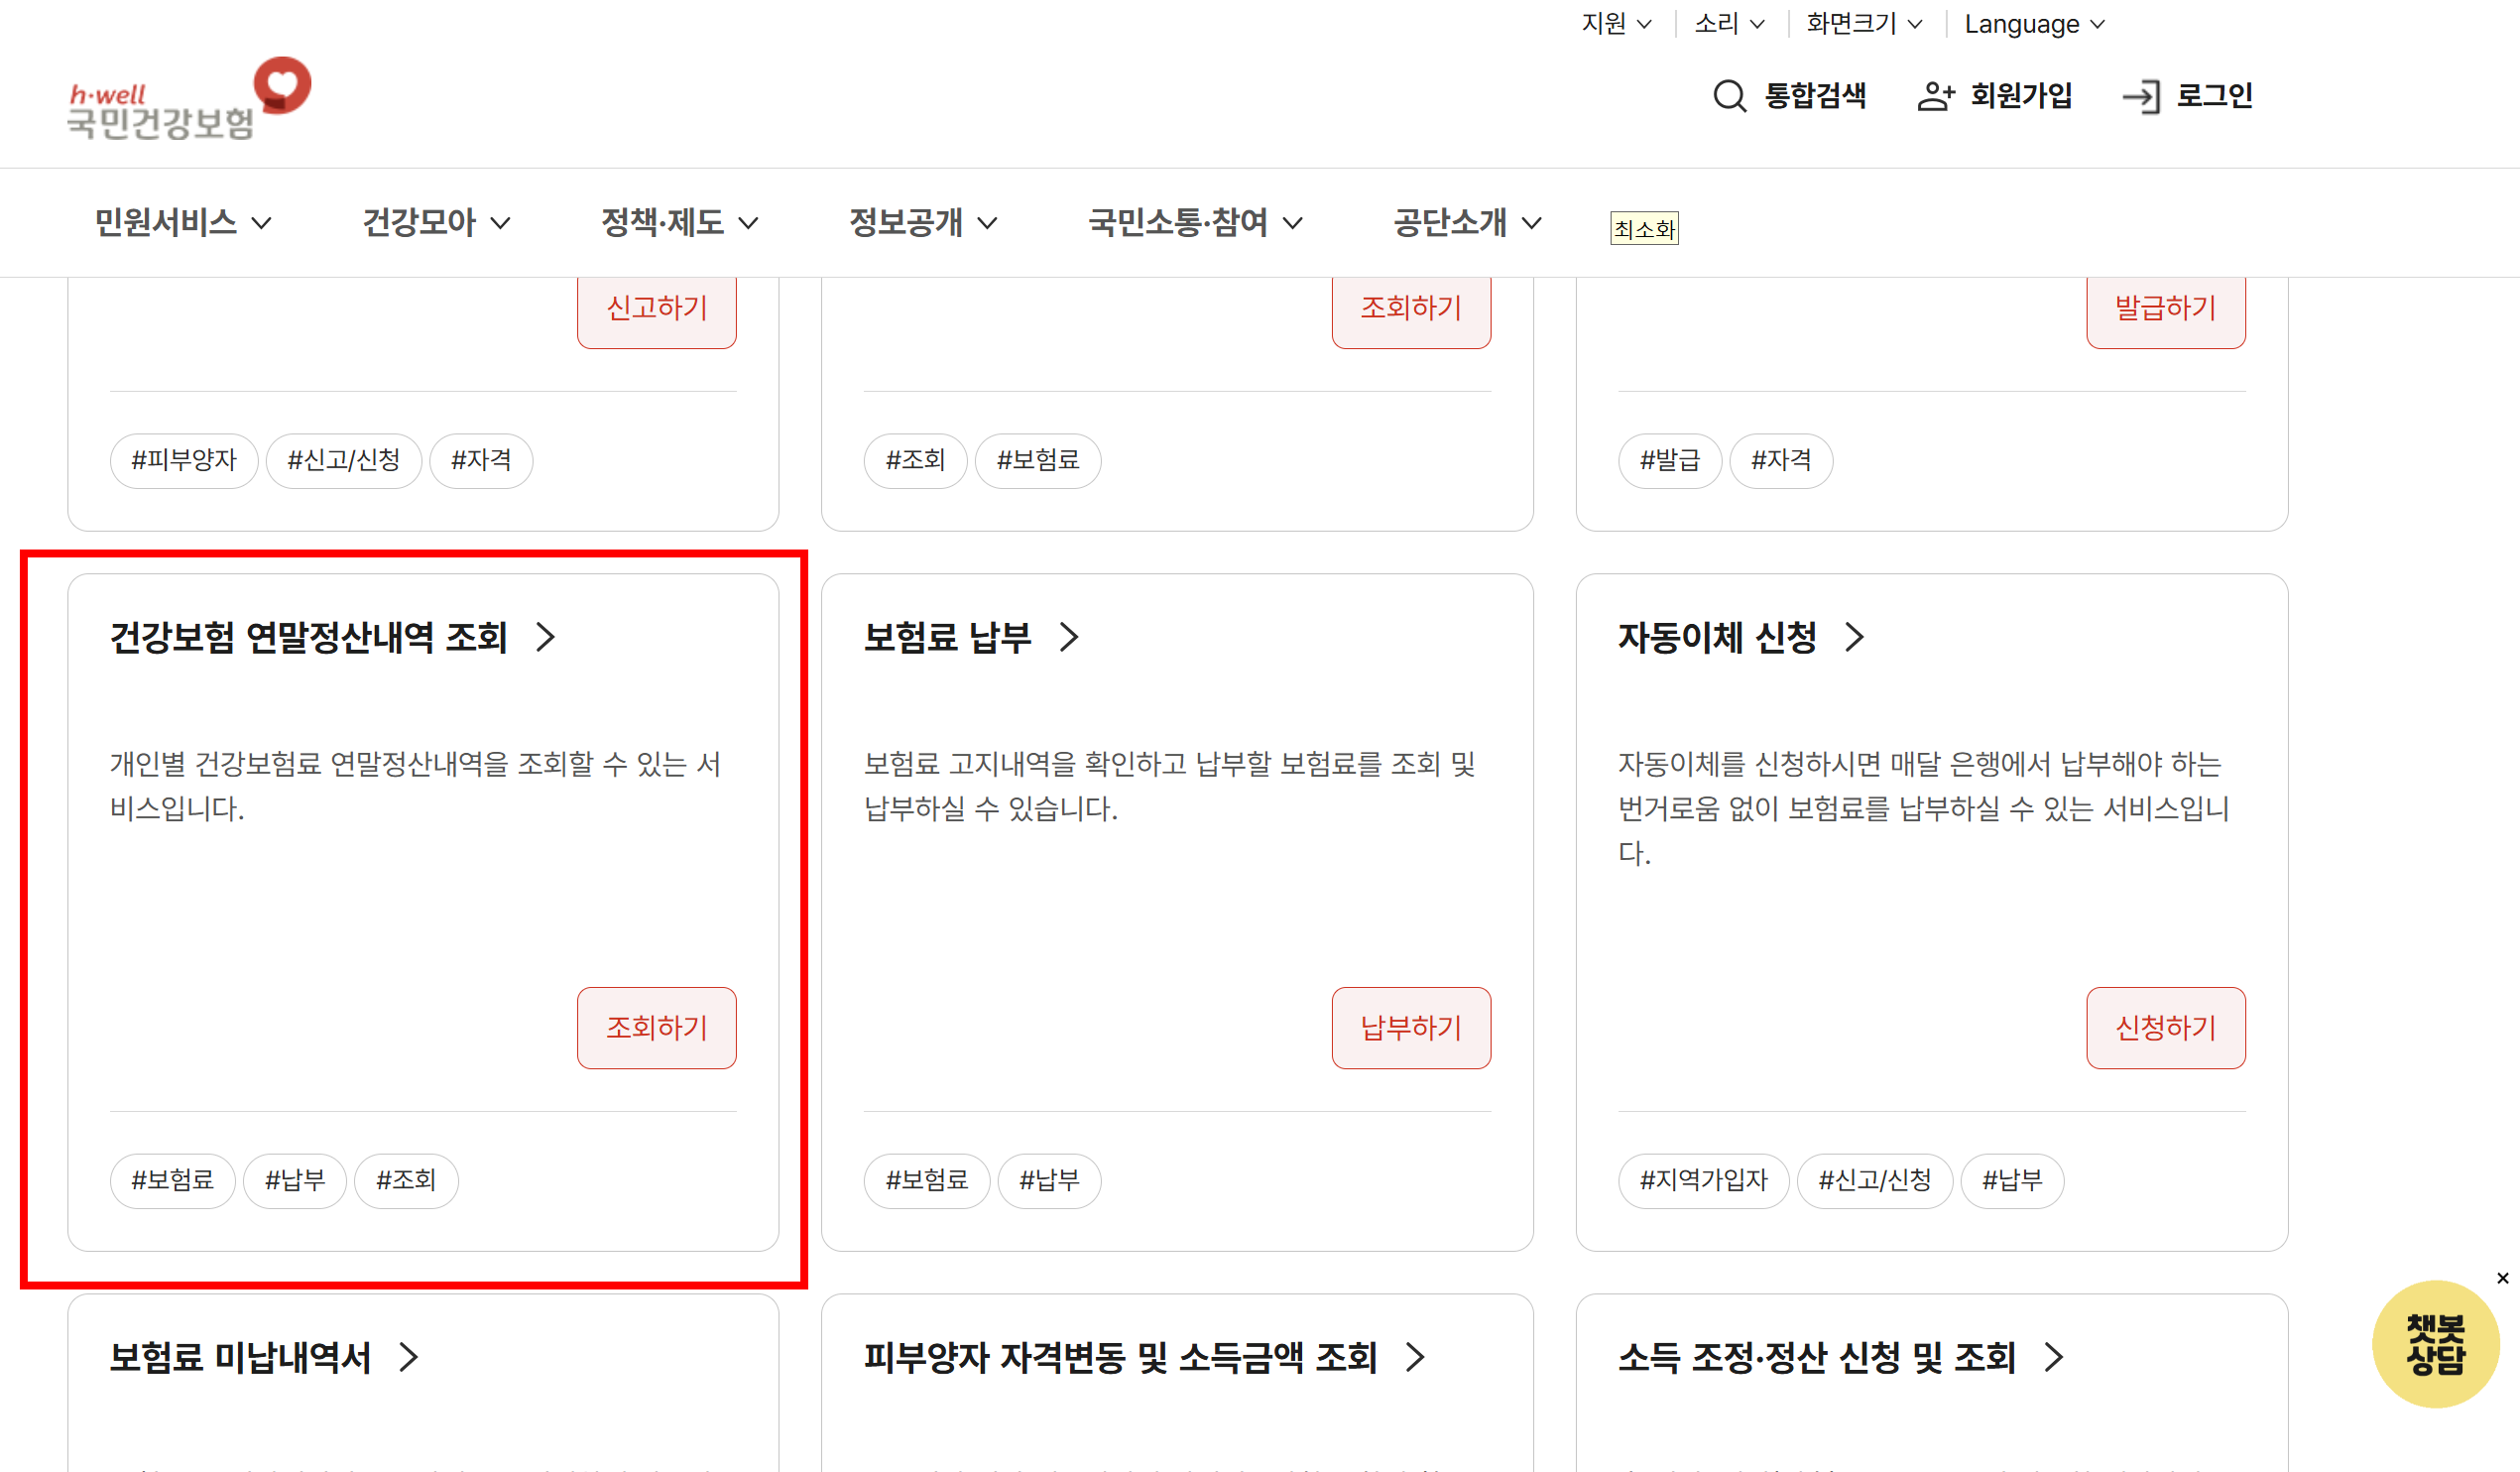Select the #지역가입자 hashtag chip

1702,1180
